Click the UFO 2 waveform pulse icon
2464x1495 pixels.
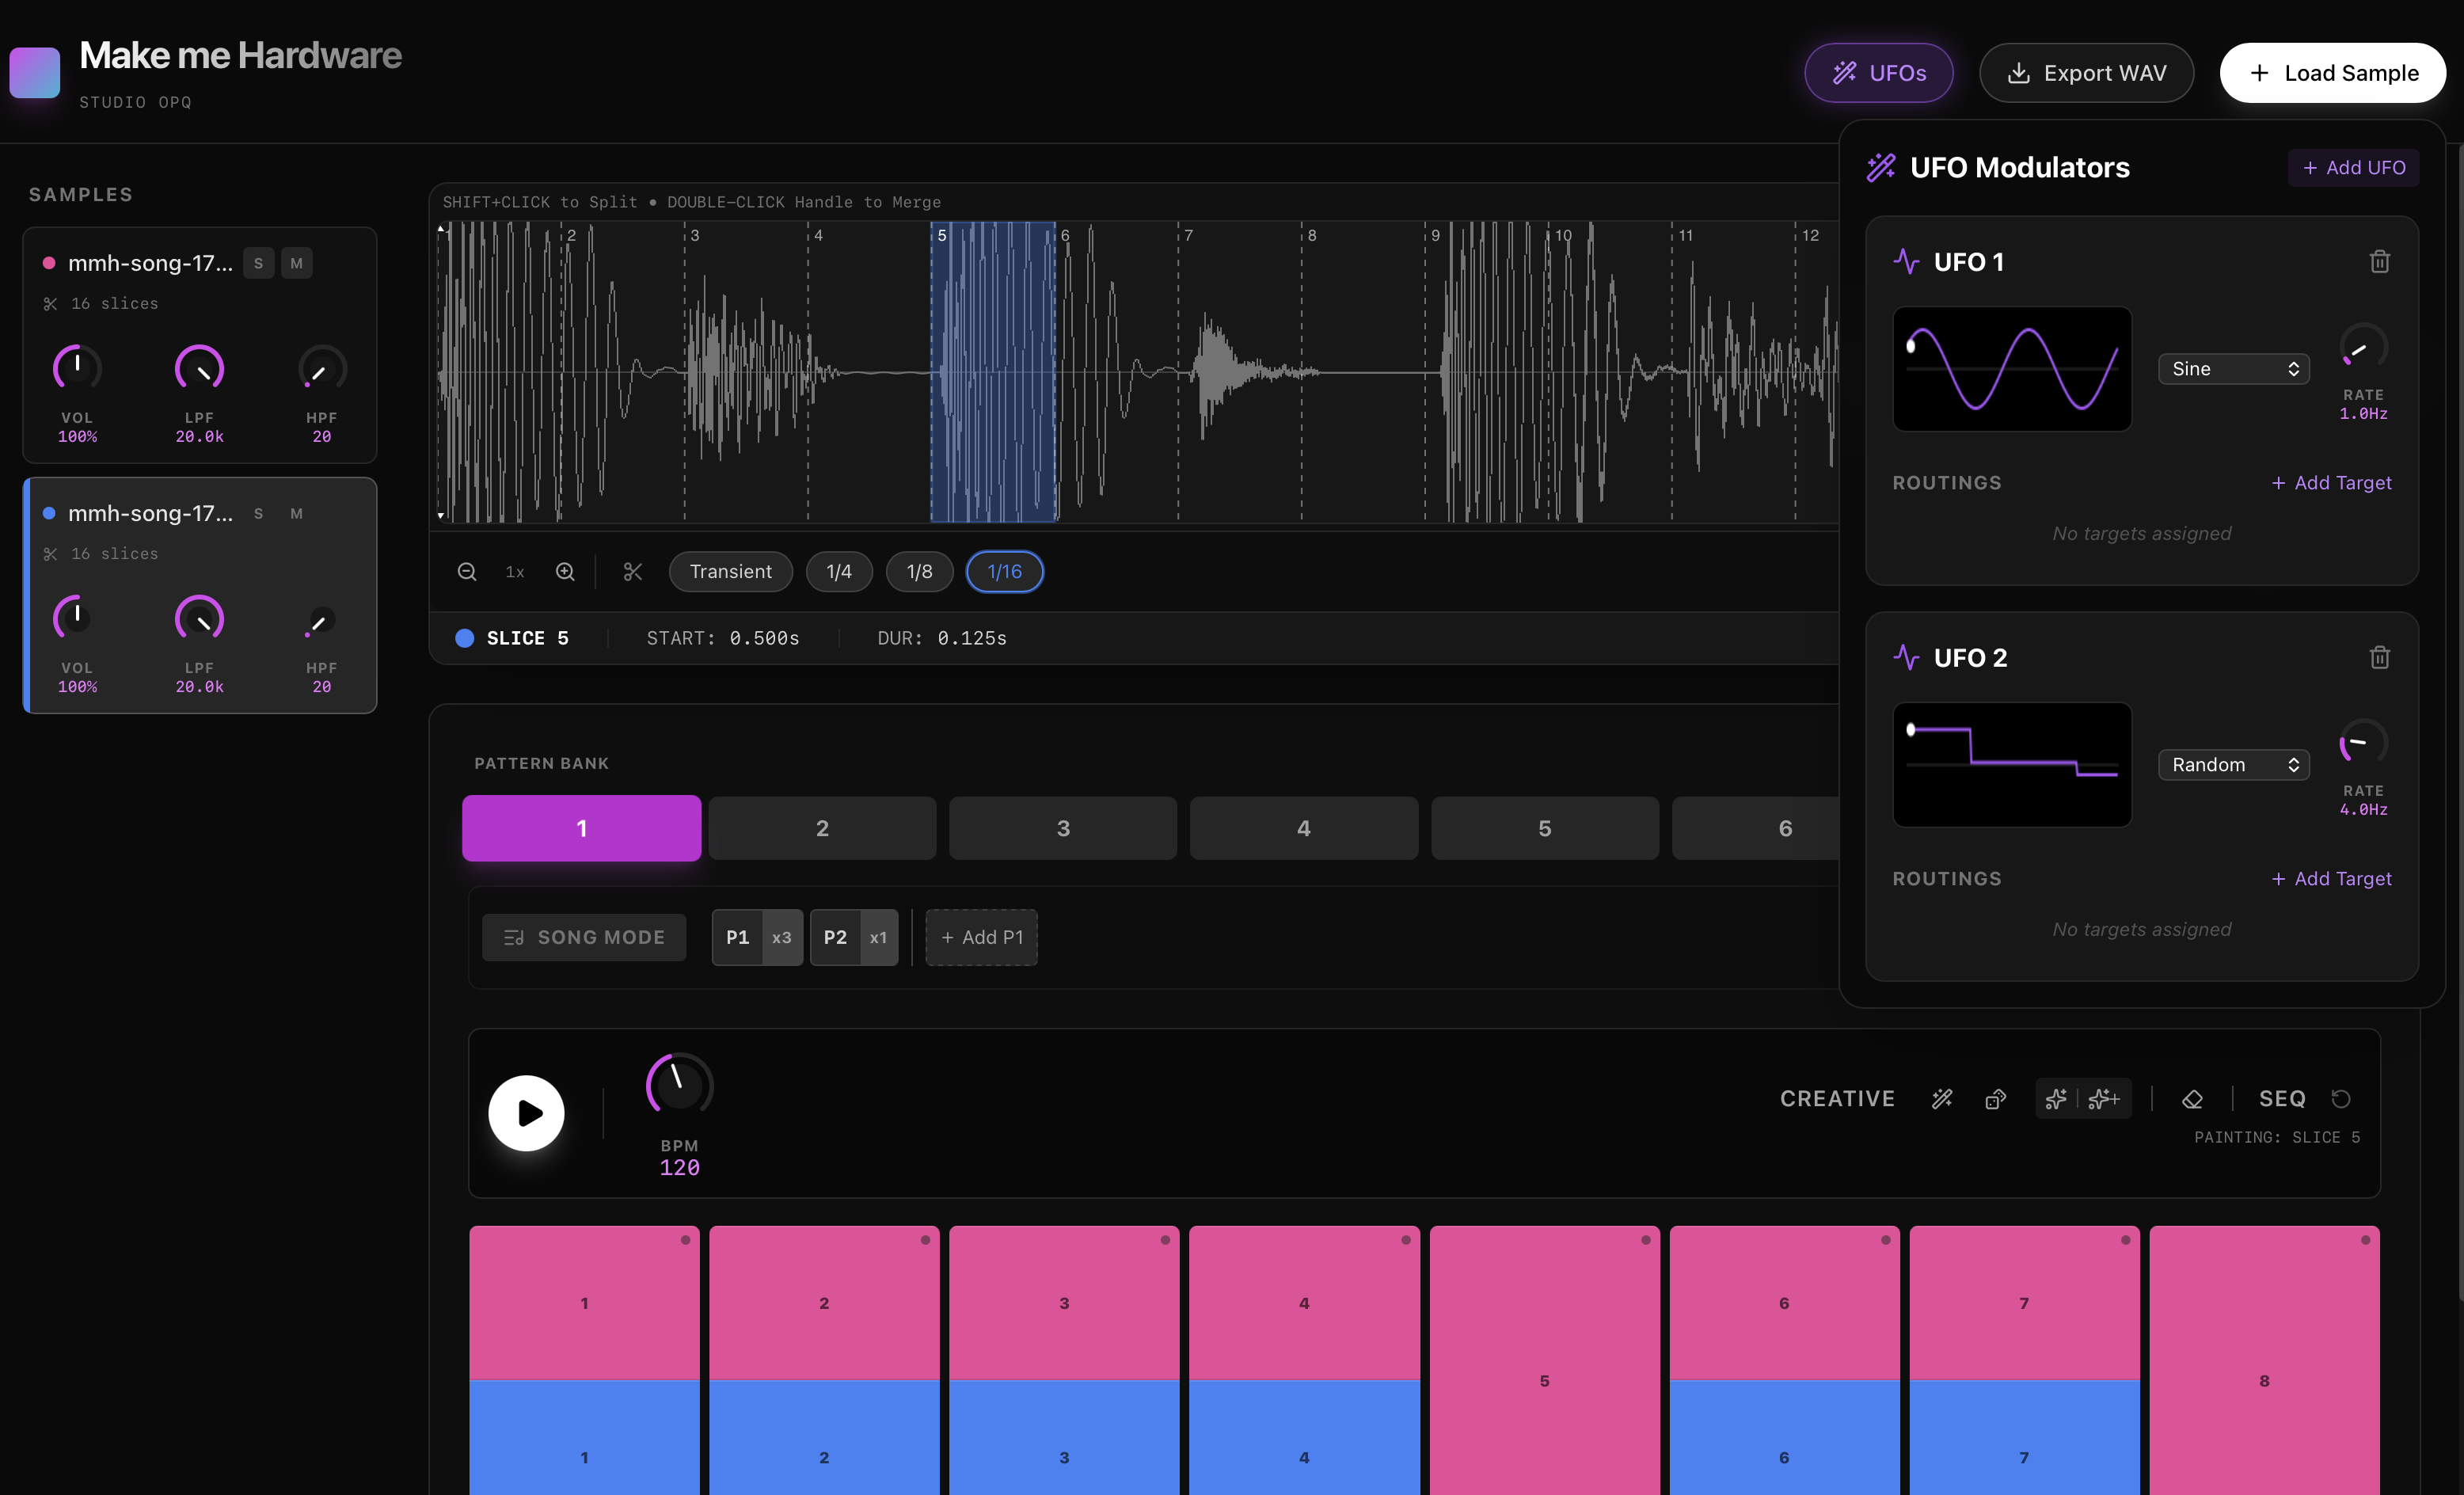click(x=1906, y=658)
